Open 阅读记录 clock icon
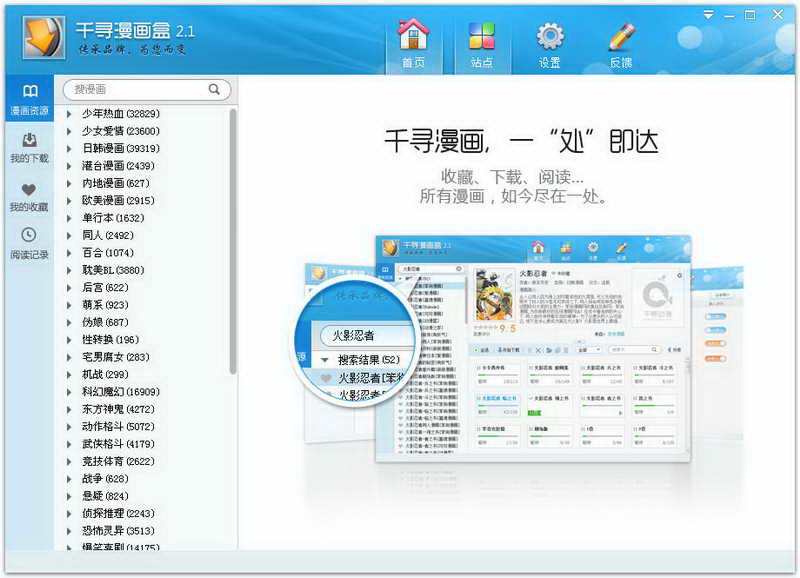This screenshot has width=800, height=578. (30, 244)
